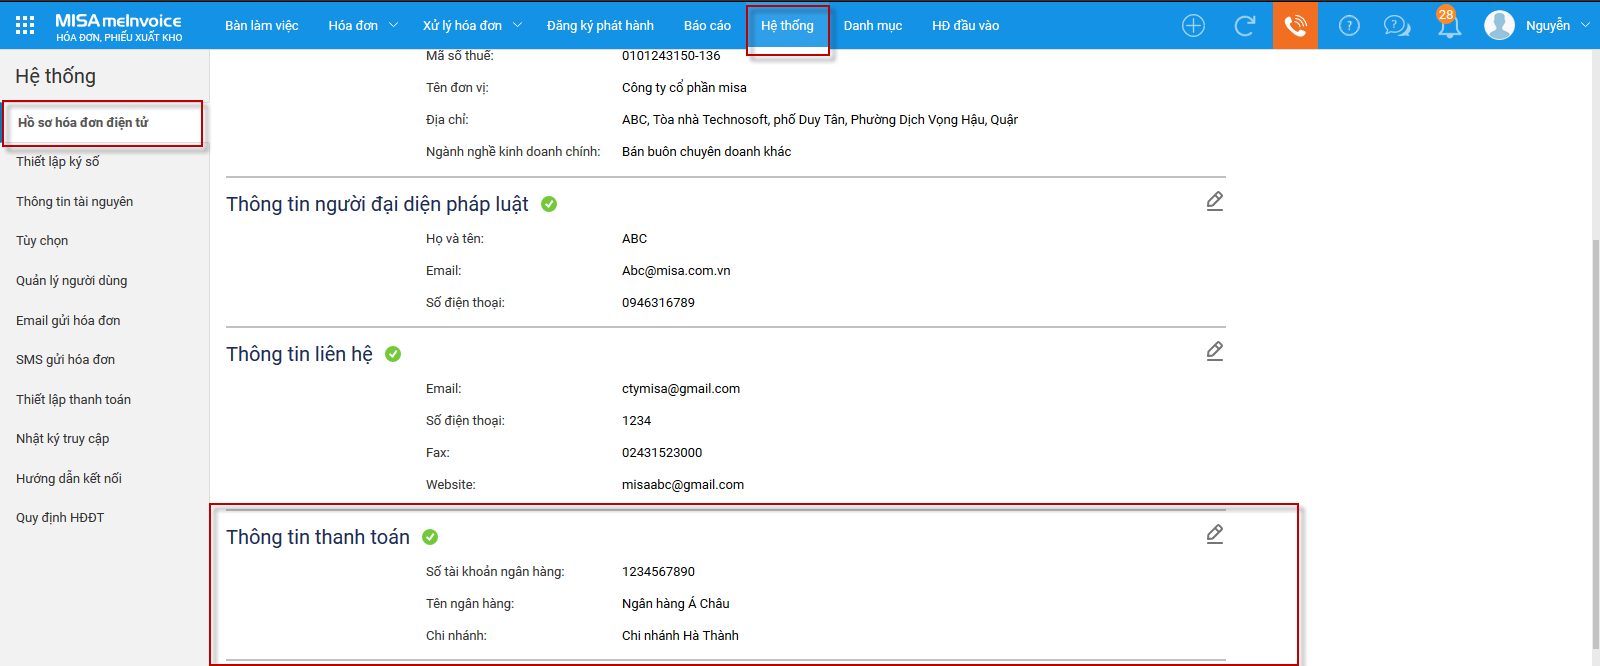Open Quản lý người dùng sidebar link
The height and width of the screenshot is (666, 1600).
pos(72,281)
